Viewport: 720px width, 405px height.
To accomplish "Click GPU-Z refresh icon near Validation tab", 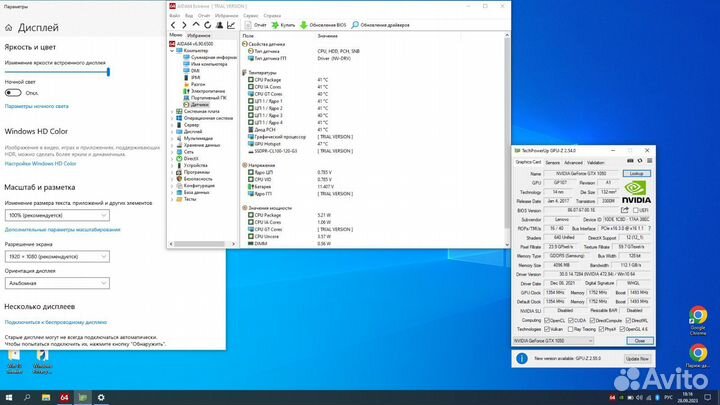I will [x=640, y=161].
